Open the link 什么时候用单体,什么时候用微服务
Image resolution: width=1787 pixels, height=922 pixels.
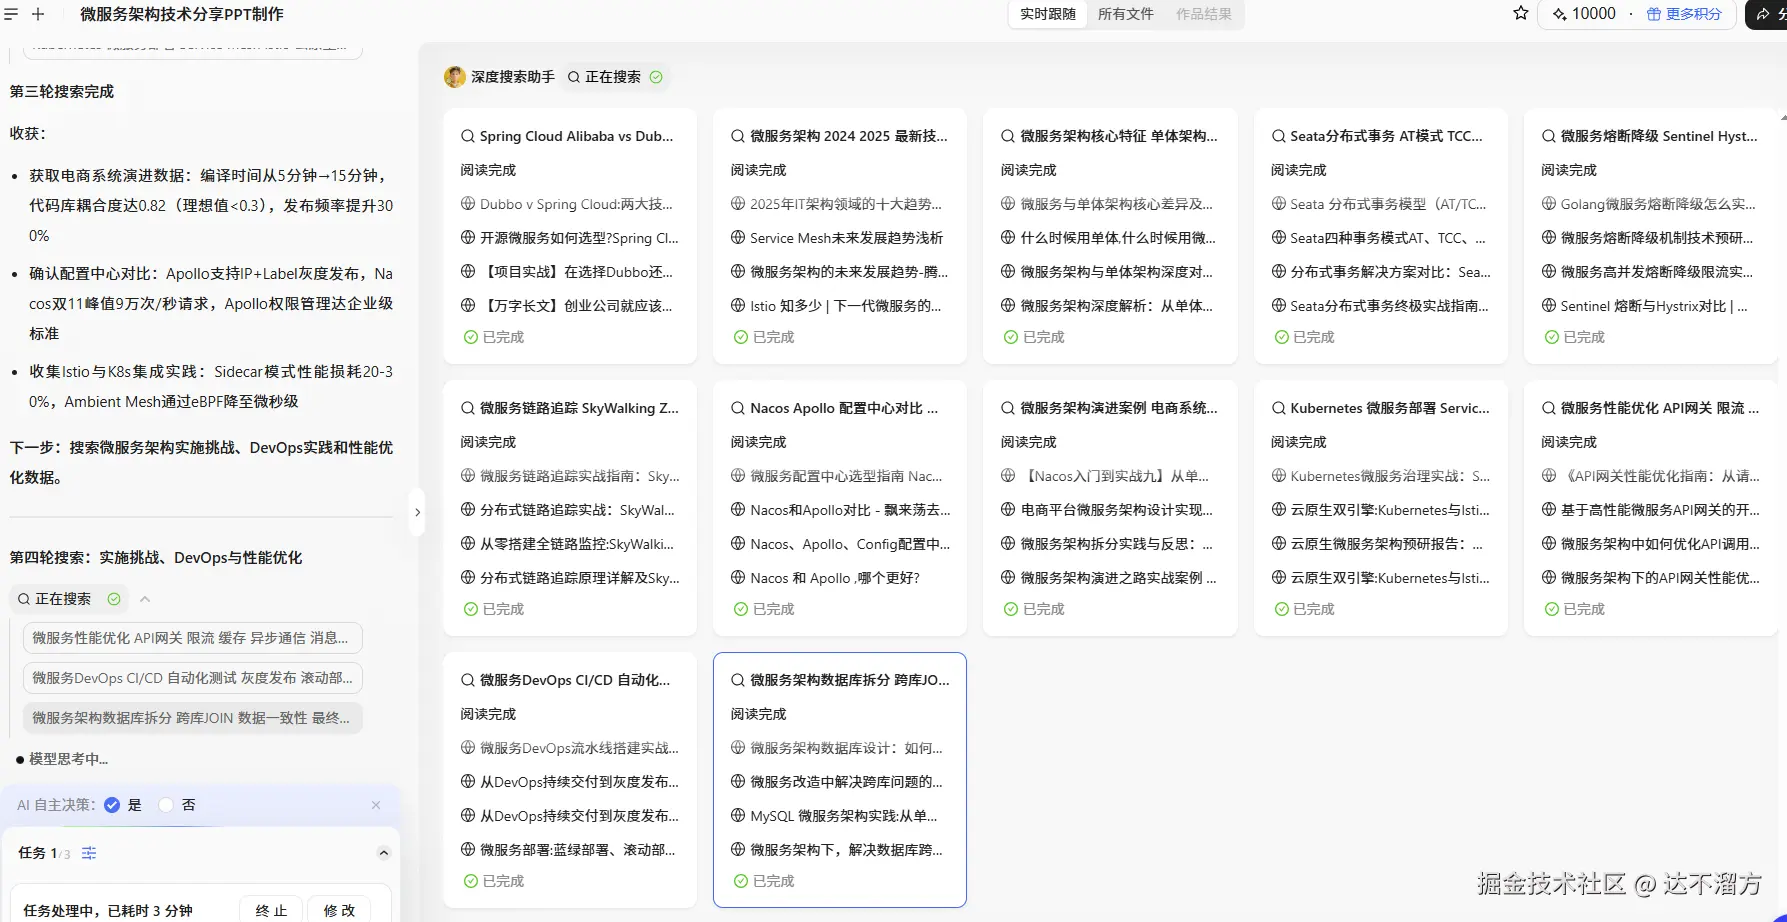tap(1118, 238)
